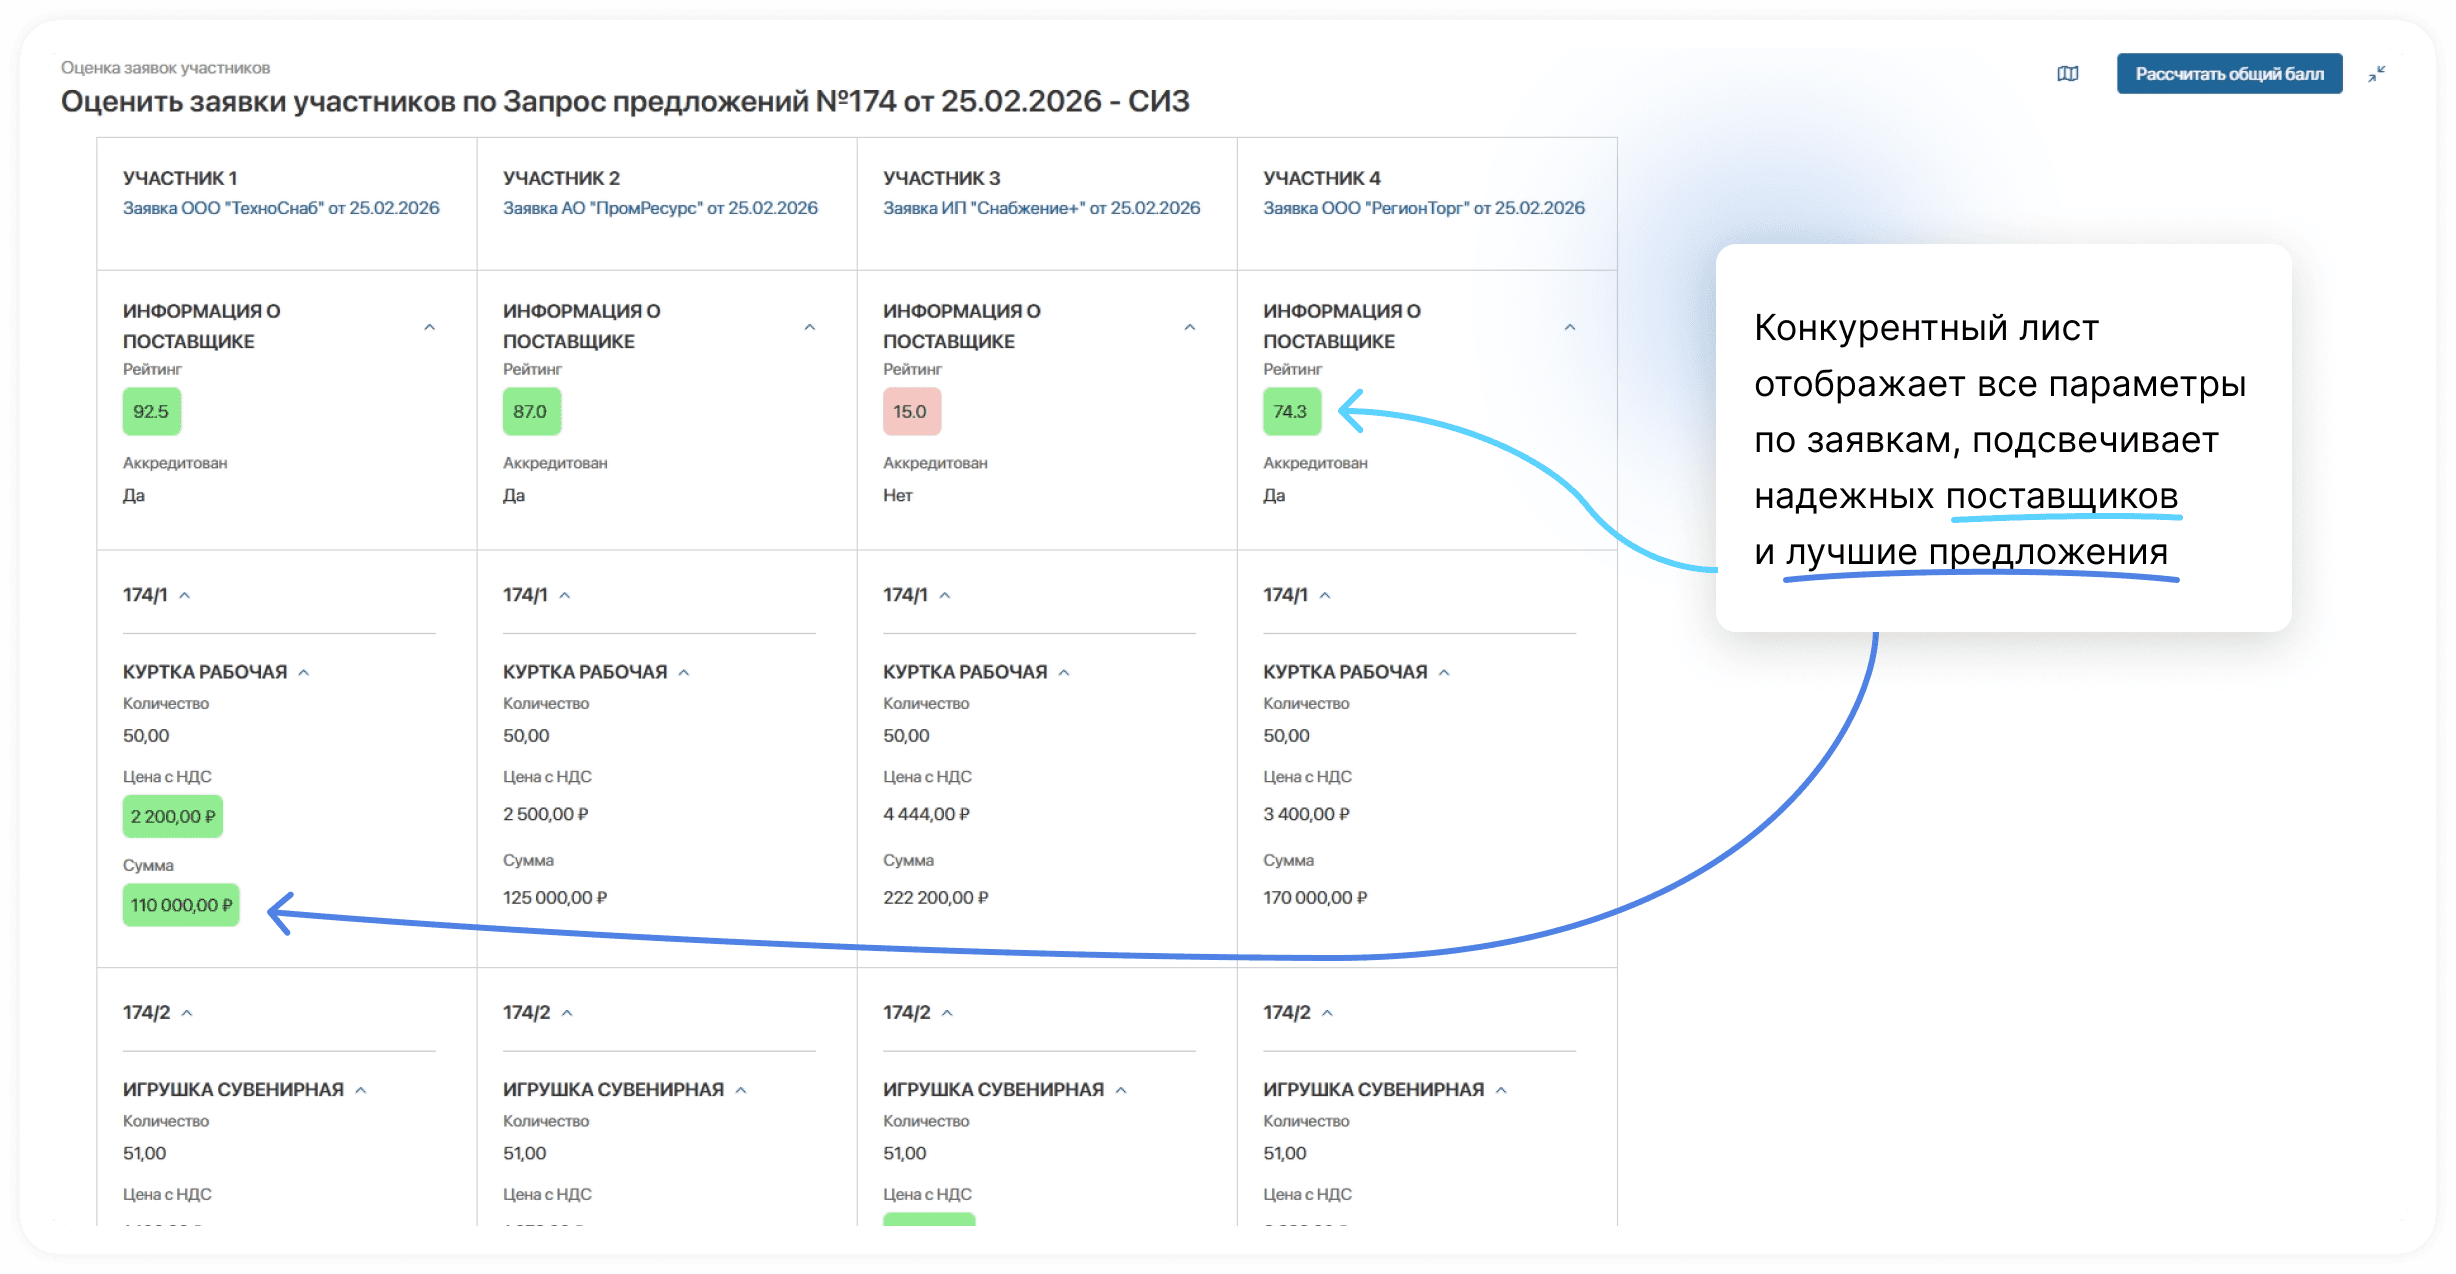This screenshot has width=2456, height=1274.
Task: Collapse "Куртка рабочая" under Участник 4
Action: [1443, 671]
